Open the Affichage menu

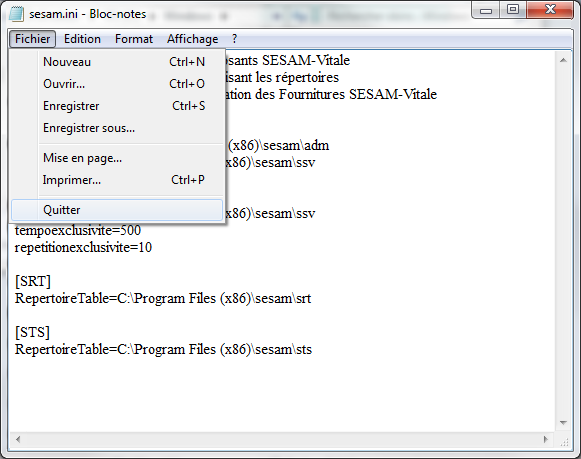[x=192, y=39]
